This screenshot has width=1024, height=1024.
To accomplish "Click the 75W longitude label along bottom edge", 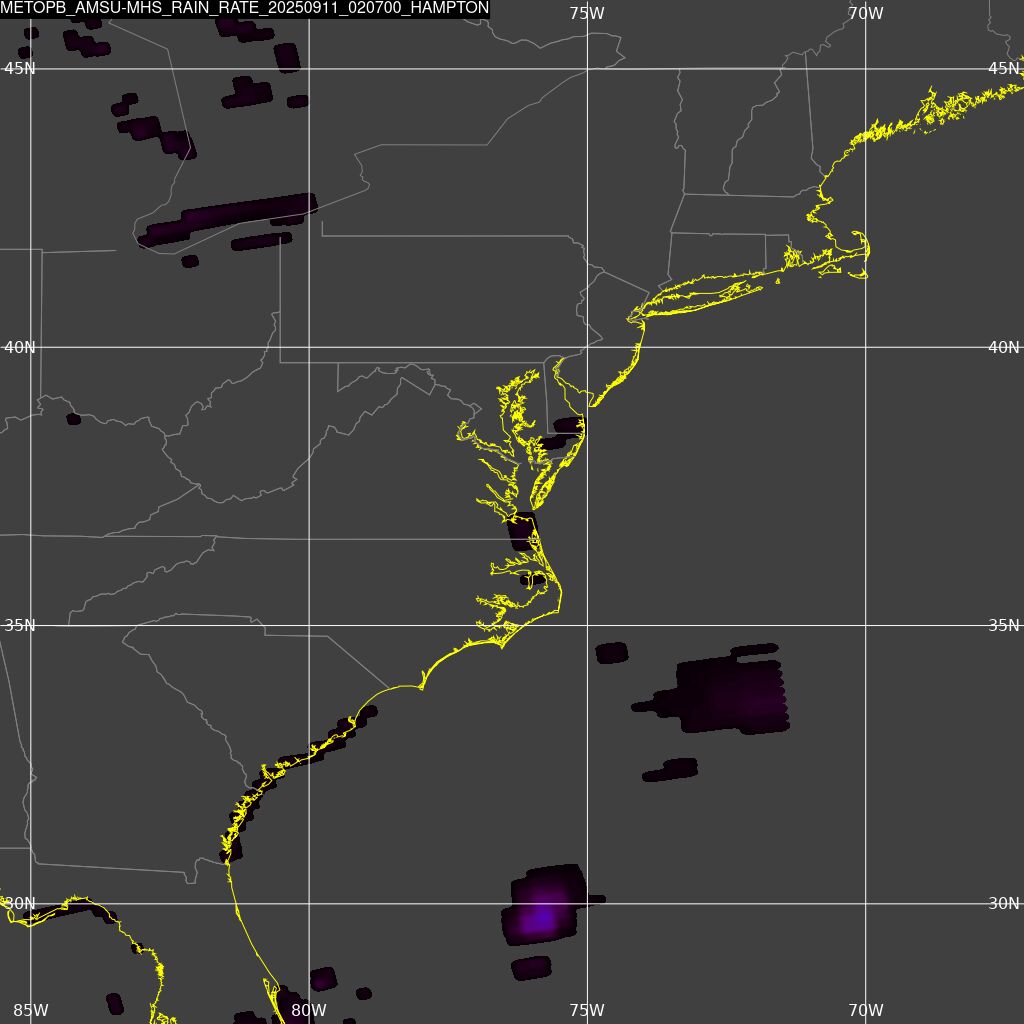I will 587,1010.
